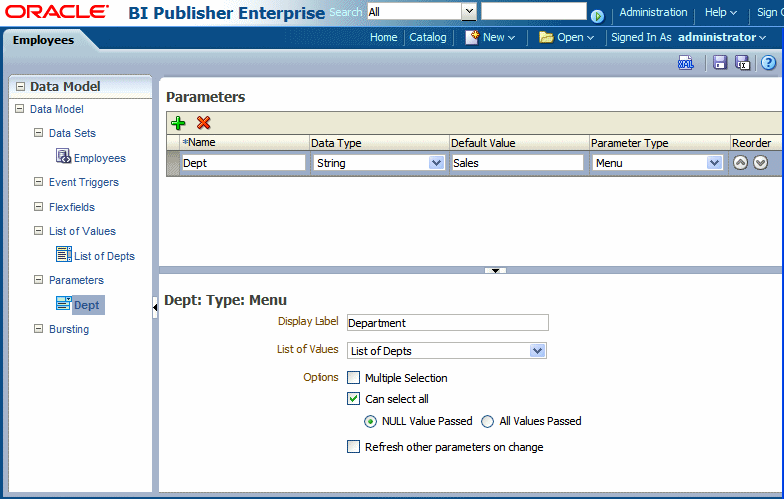Click the Display Label Department field
Image resolution: width=784 pixels, height=499 pixels.
(x=448, y=322)
